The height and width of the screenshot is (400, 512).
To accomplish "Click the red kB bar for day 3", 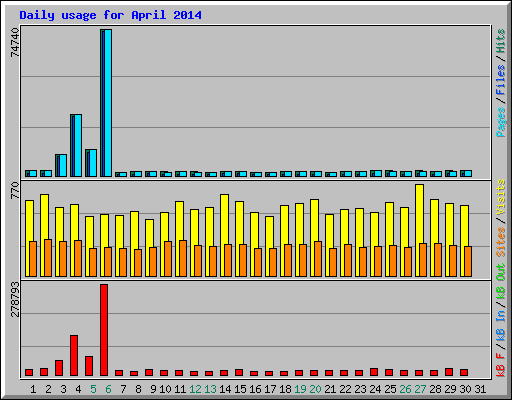I will coord(59,368).
